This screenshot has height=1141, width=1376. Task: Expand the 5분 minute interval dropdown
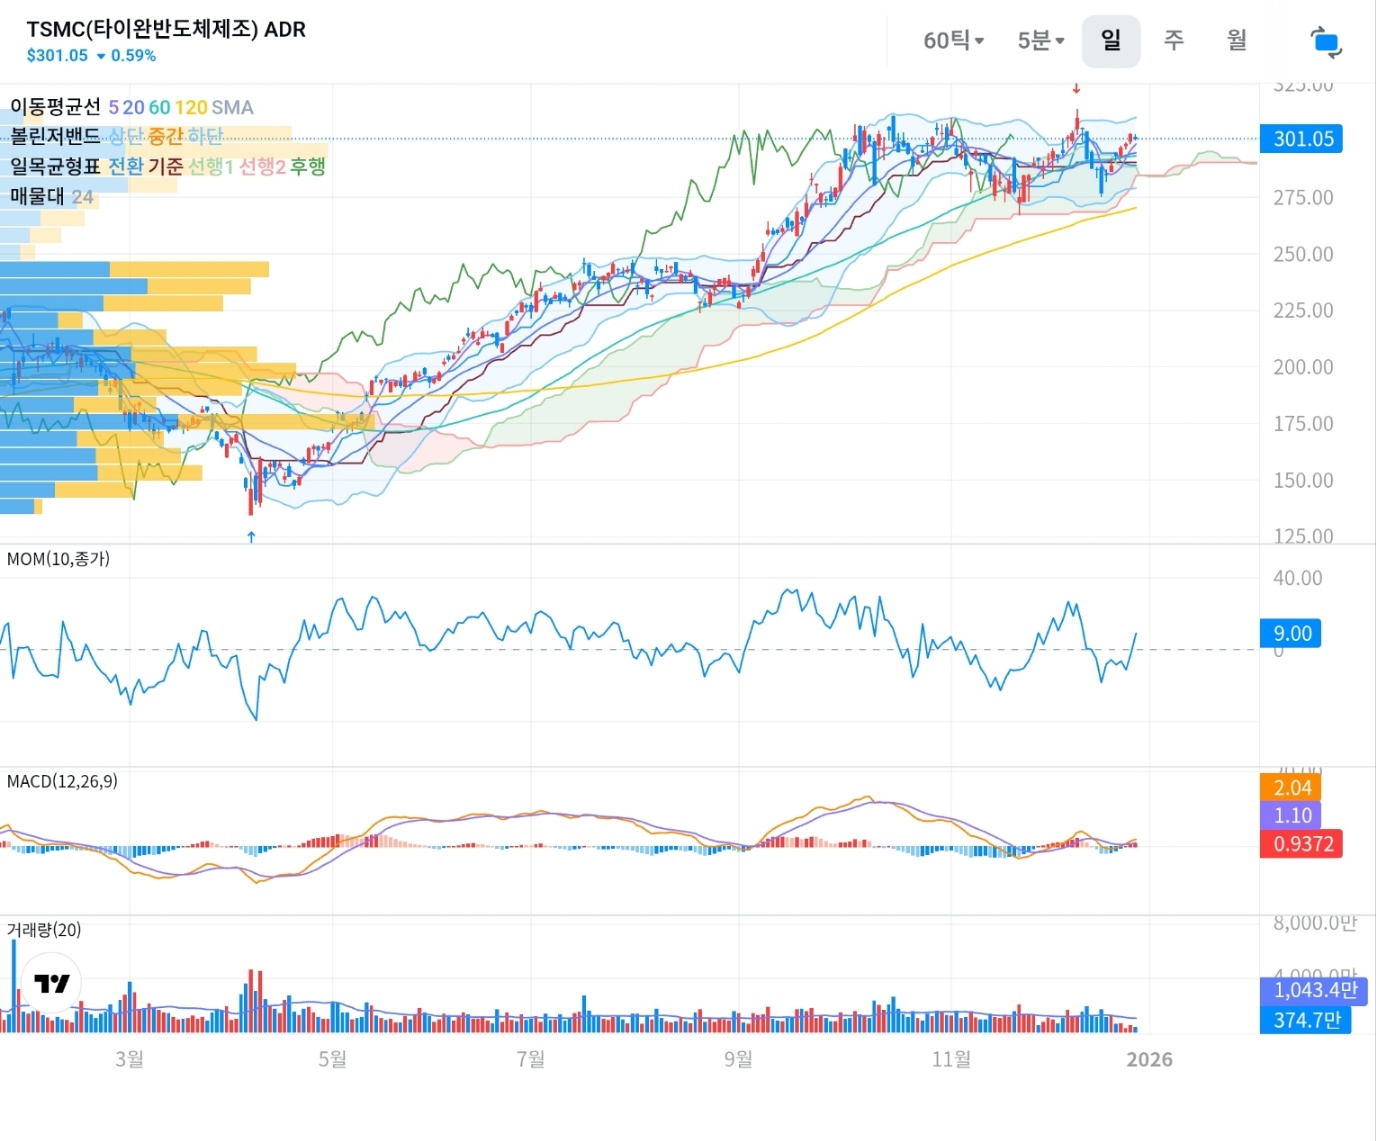coord(1040,41)
